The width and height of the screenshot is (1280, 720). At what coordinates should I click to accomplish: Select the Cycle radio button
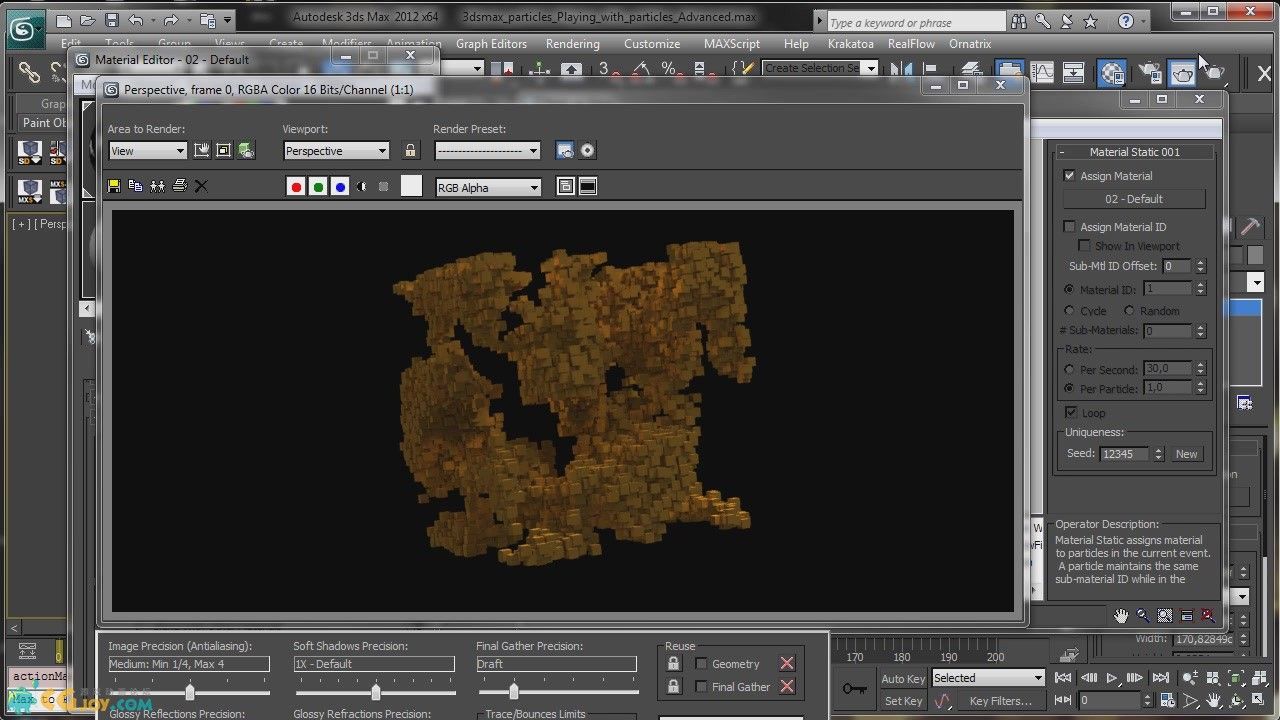(1069, 311)
